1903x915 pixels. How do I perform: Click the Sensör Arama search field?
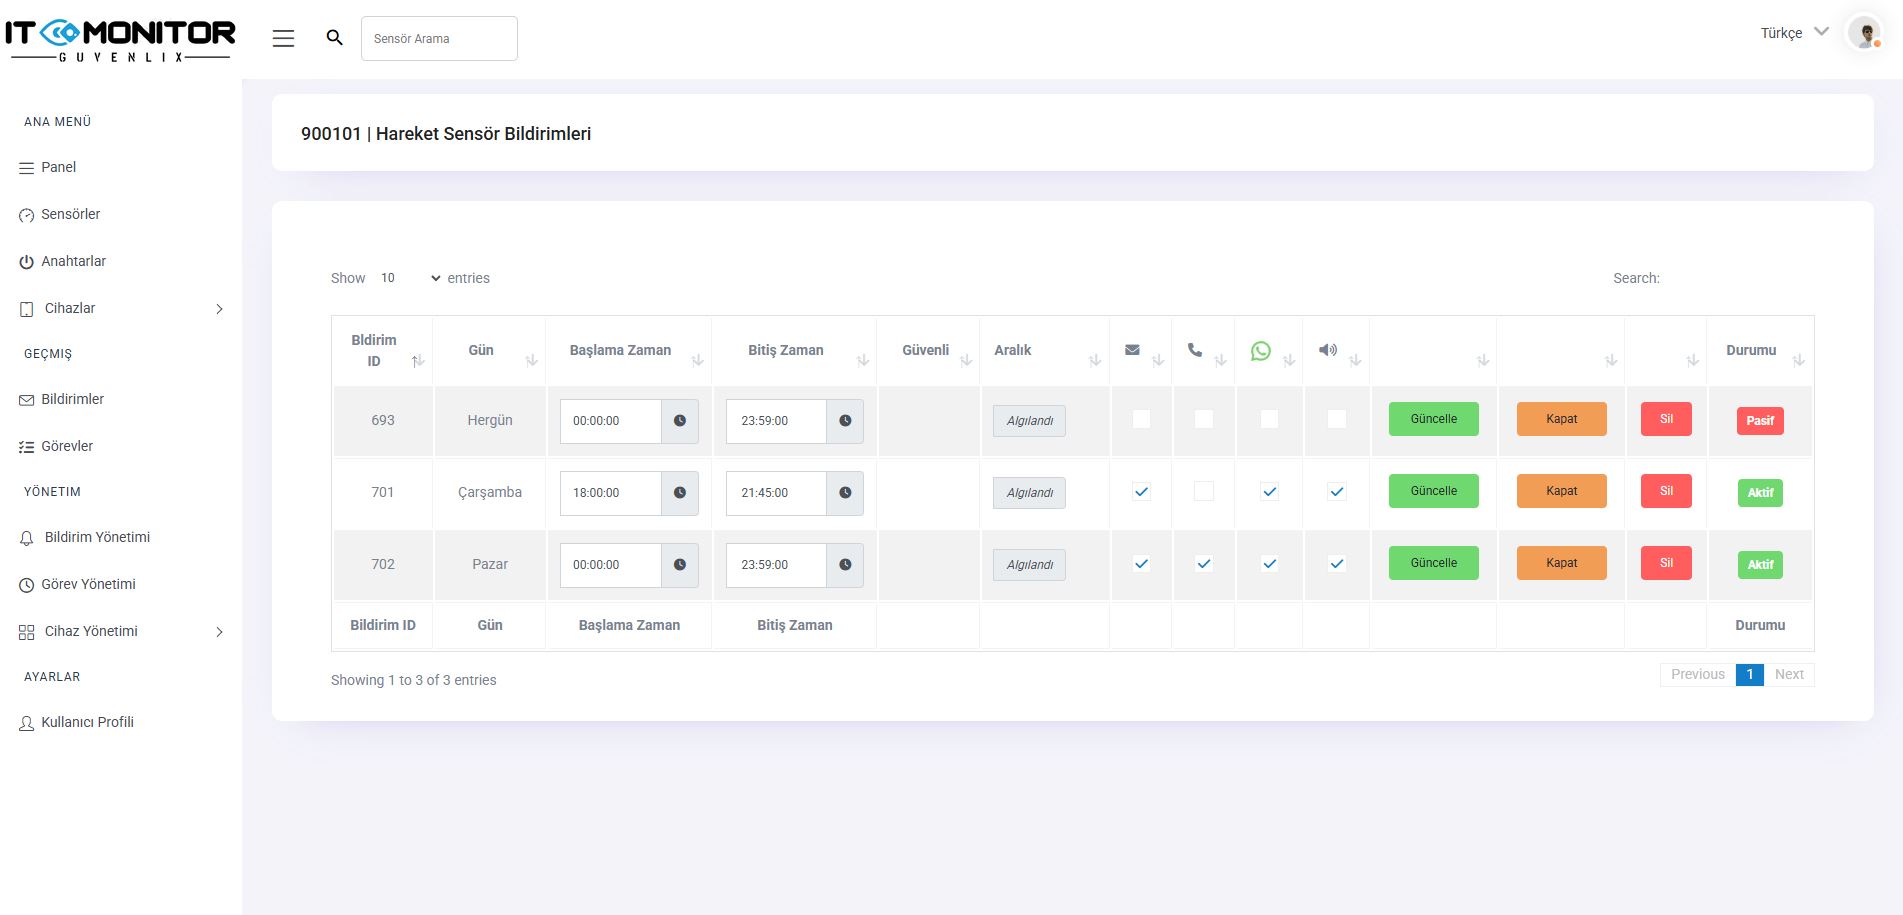(439, 38)
